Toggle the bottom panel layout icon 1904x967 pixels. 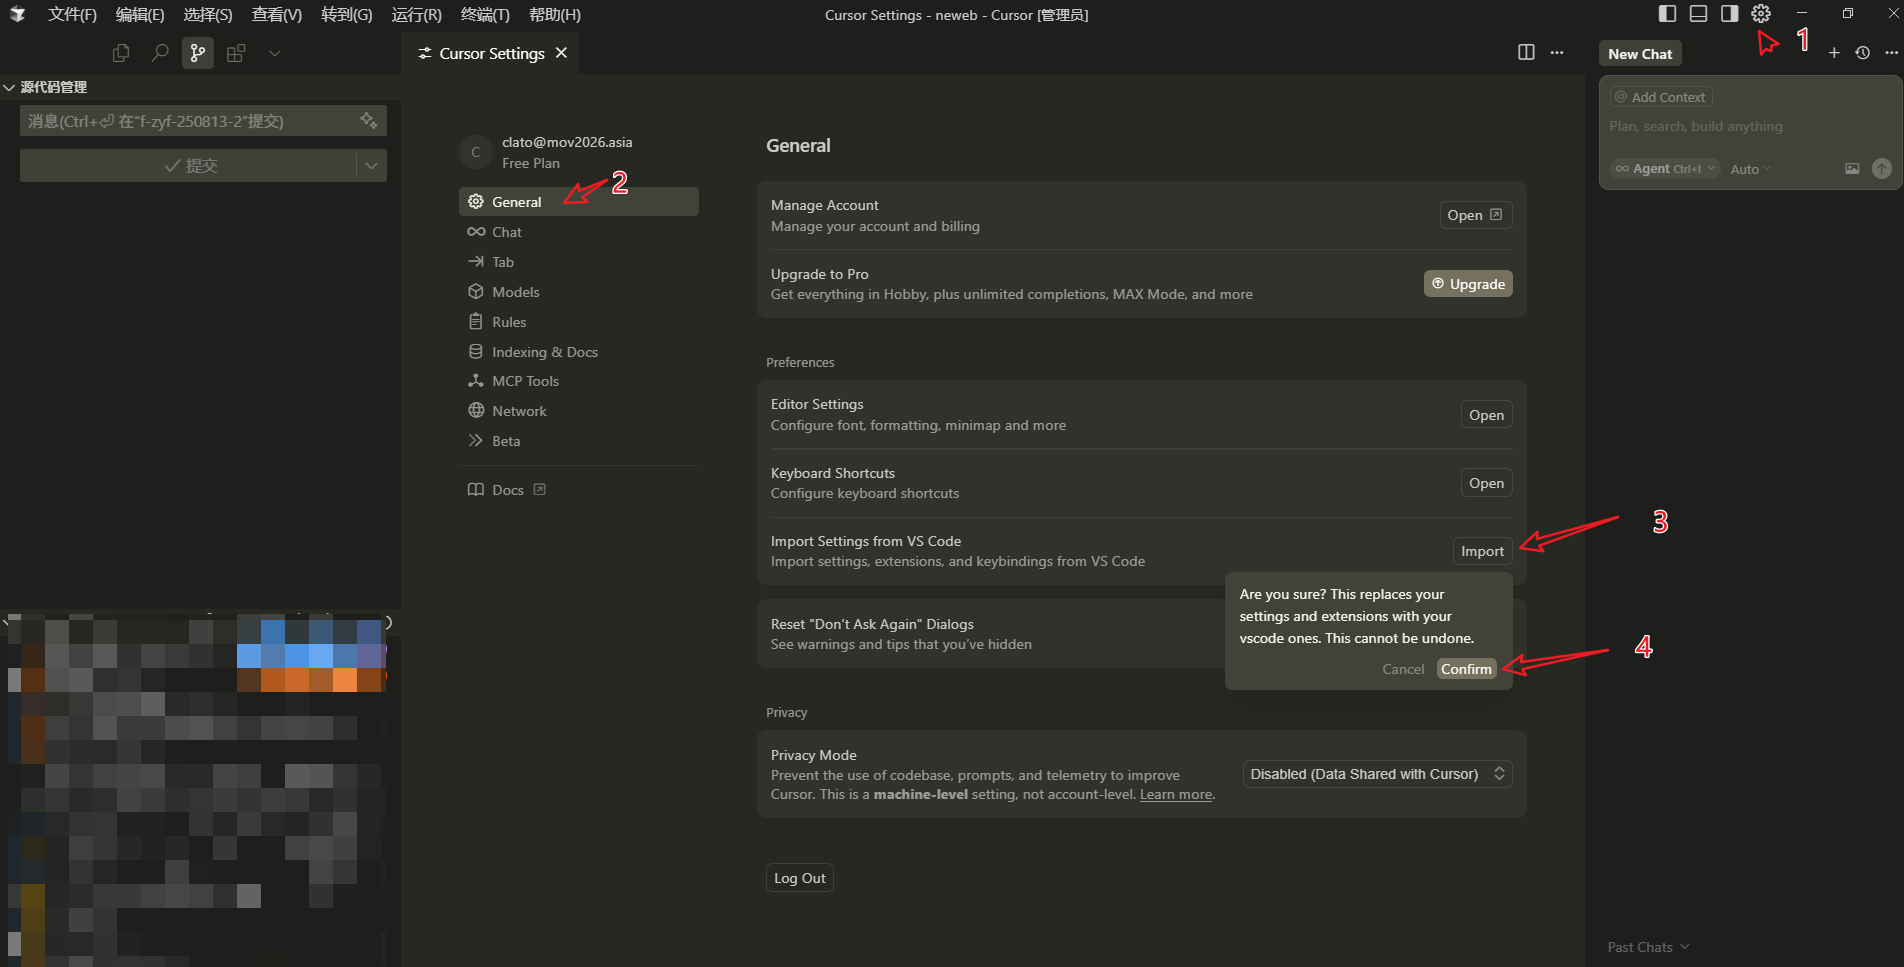pyautogui.click(x=1698, y=14)
